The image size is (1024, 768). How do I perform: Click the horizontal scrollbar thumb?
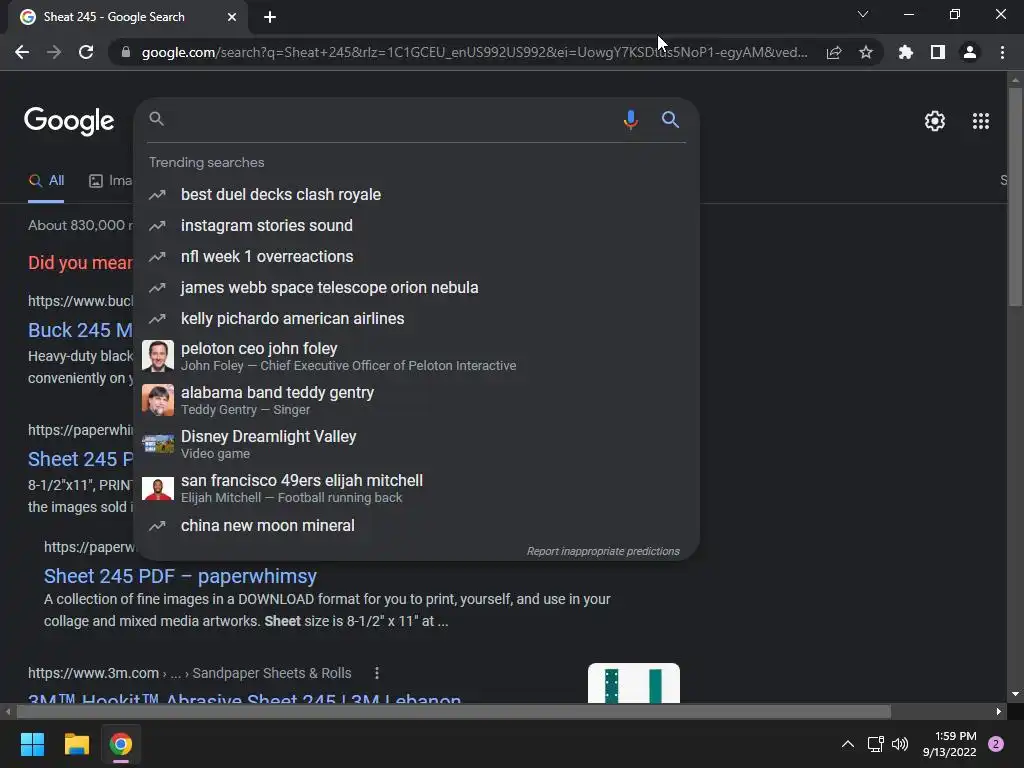point(453,711)
